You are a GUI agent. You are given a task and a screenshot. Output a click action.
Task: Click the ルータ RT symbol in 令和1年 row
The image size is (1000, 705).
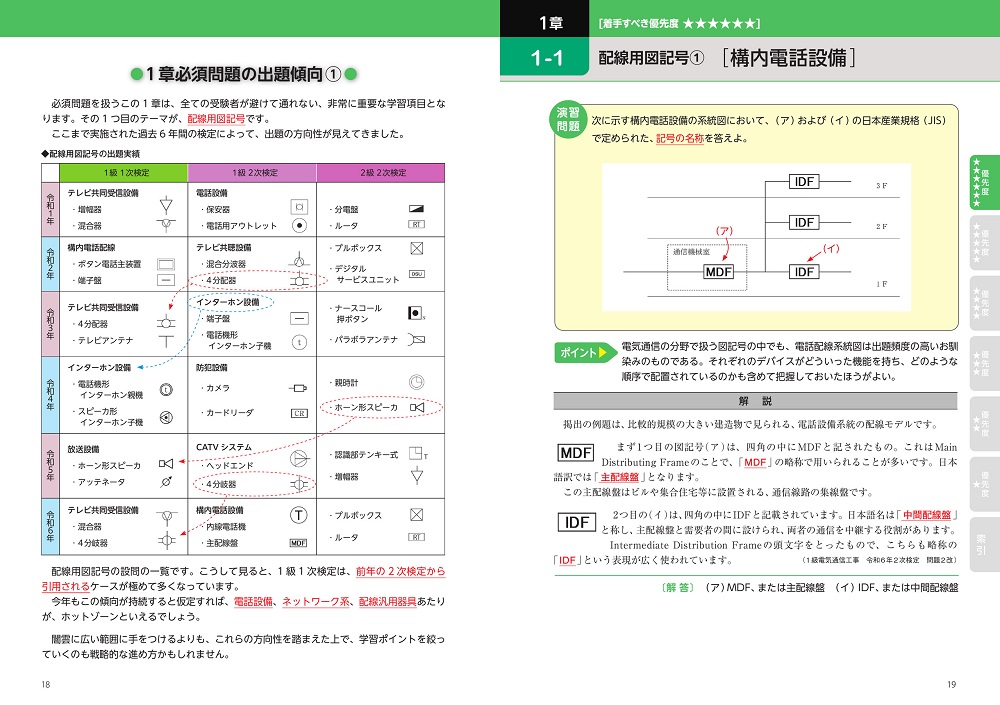pyautogui.click(x=416, y=225)
